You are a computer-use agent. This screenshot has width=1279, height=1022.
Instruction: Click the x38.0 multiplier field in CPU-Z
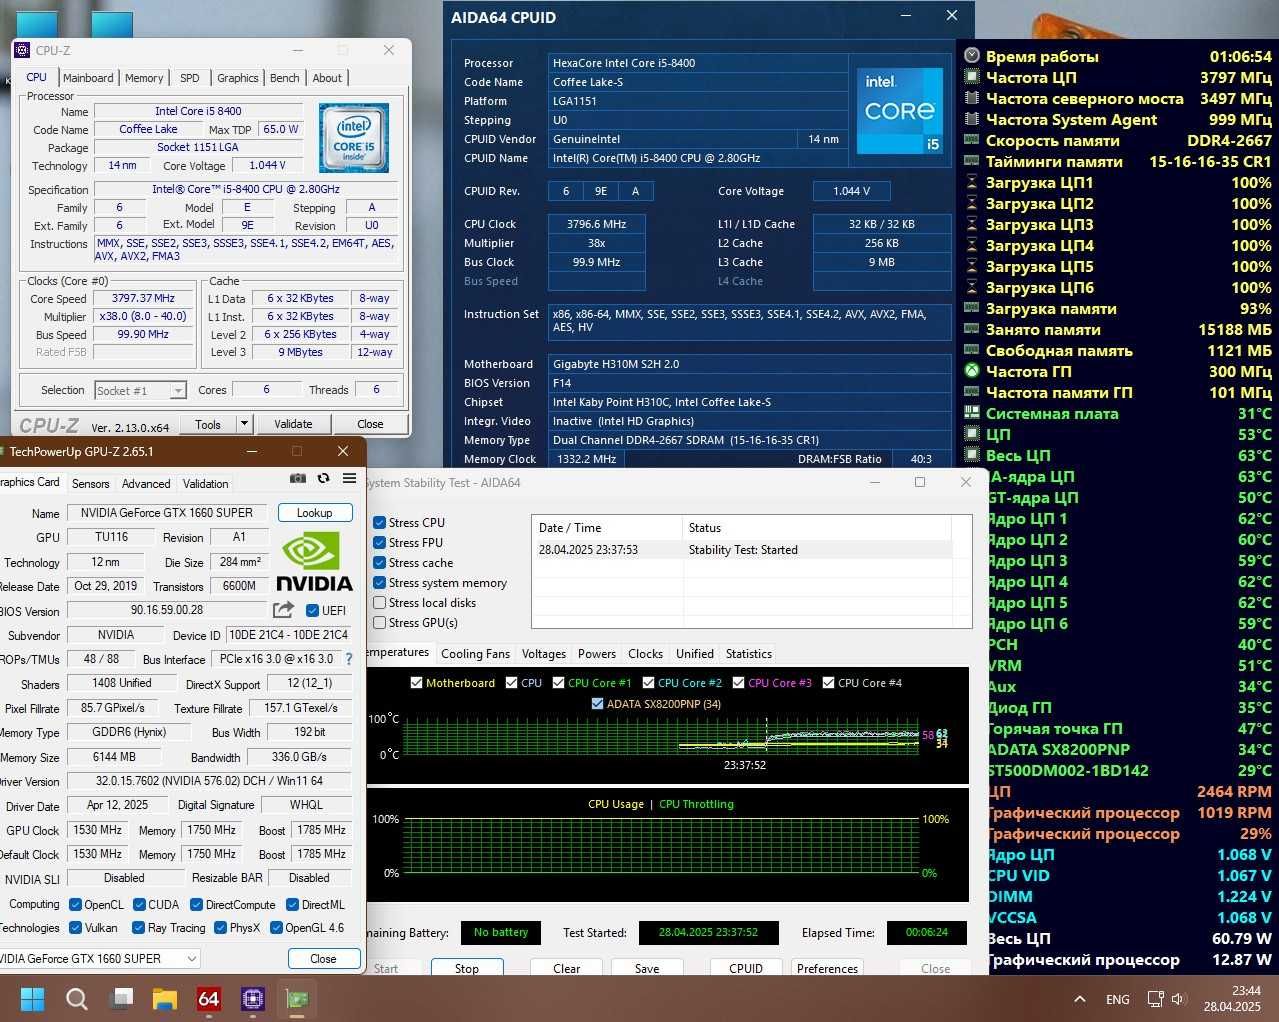143,316
